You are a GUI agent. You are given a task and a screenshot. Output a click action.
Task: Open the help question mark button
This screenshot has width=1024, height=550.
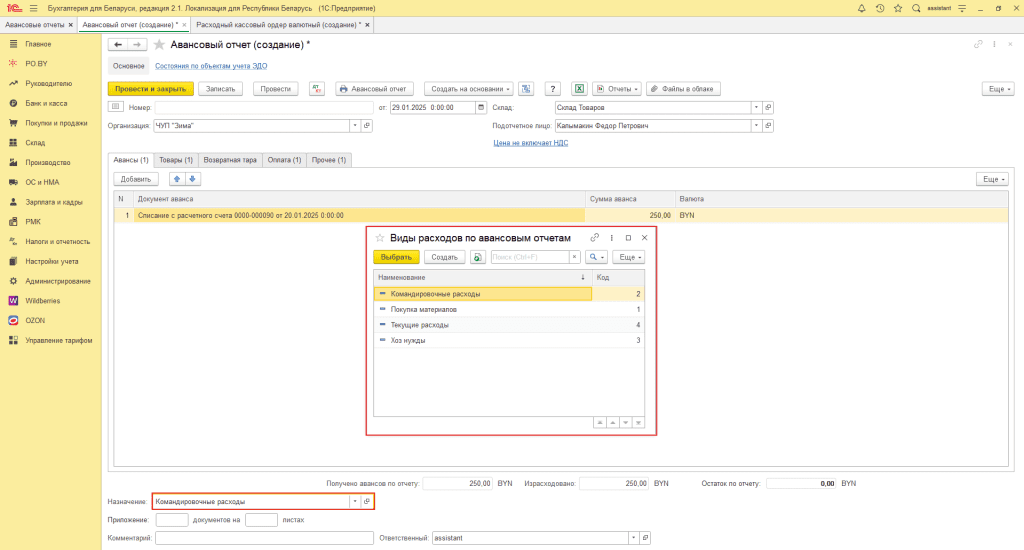(x=552, y=89)
